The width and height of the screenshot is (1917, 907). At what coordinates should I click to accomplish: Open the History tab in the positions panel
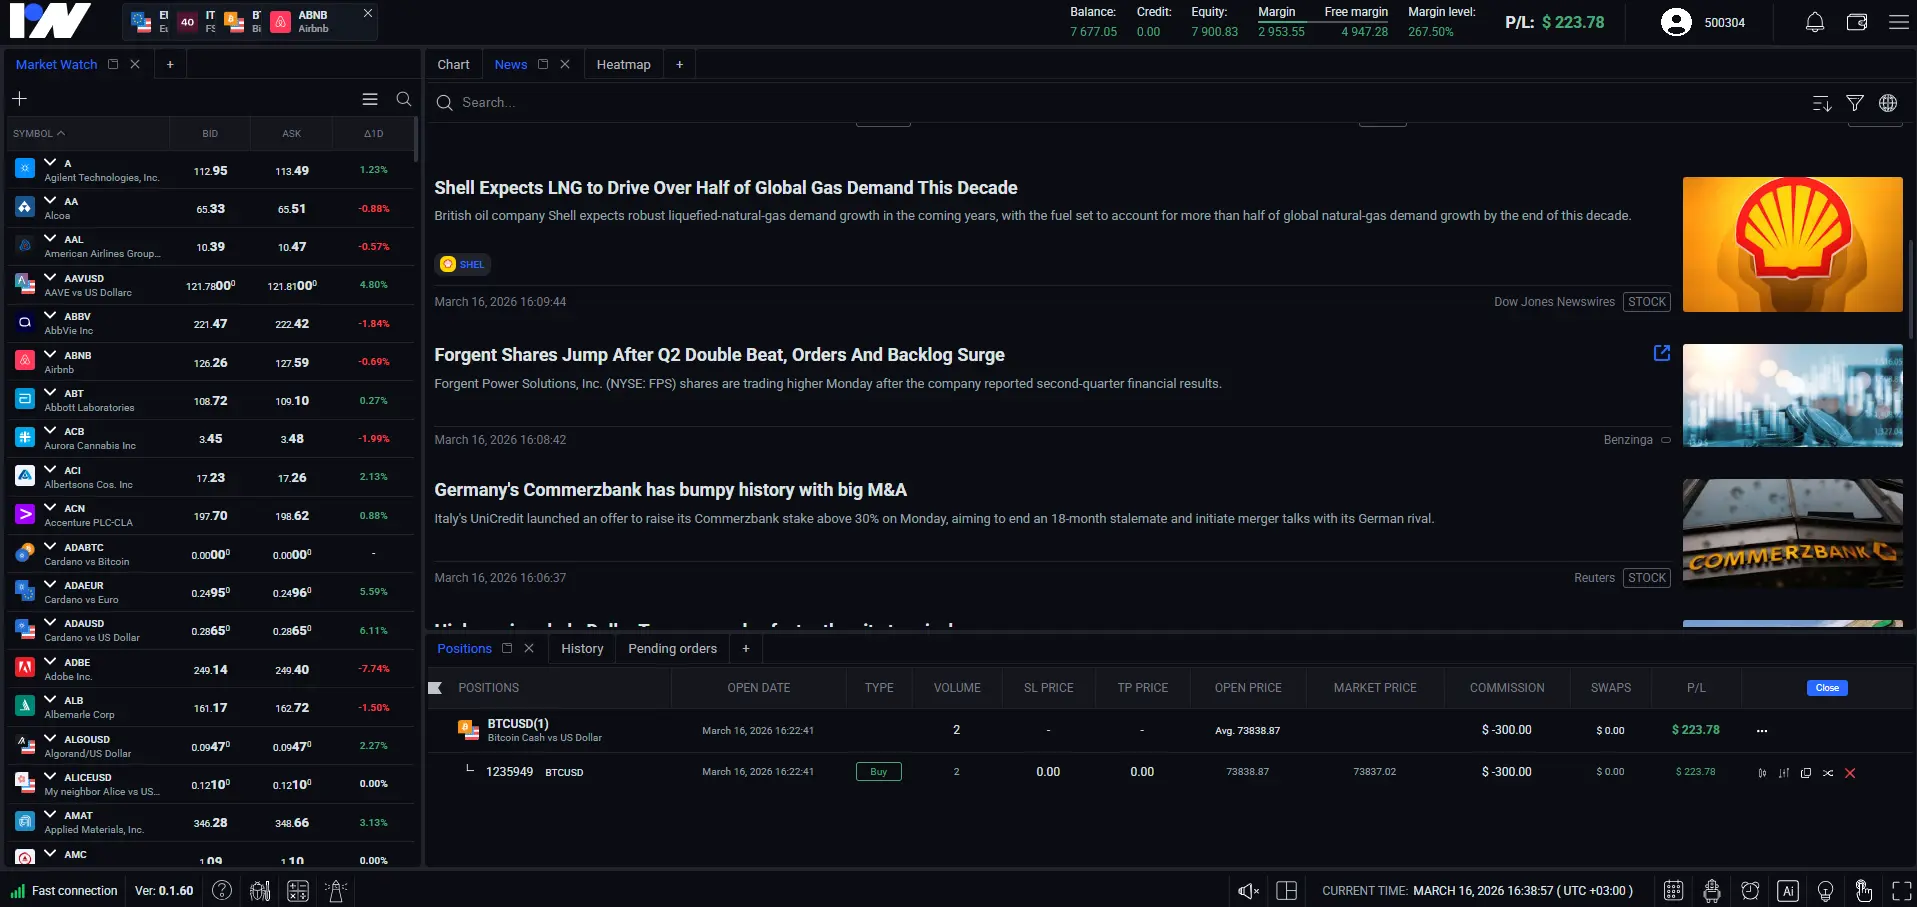click(x=582, y=648)
